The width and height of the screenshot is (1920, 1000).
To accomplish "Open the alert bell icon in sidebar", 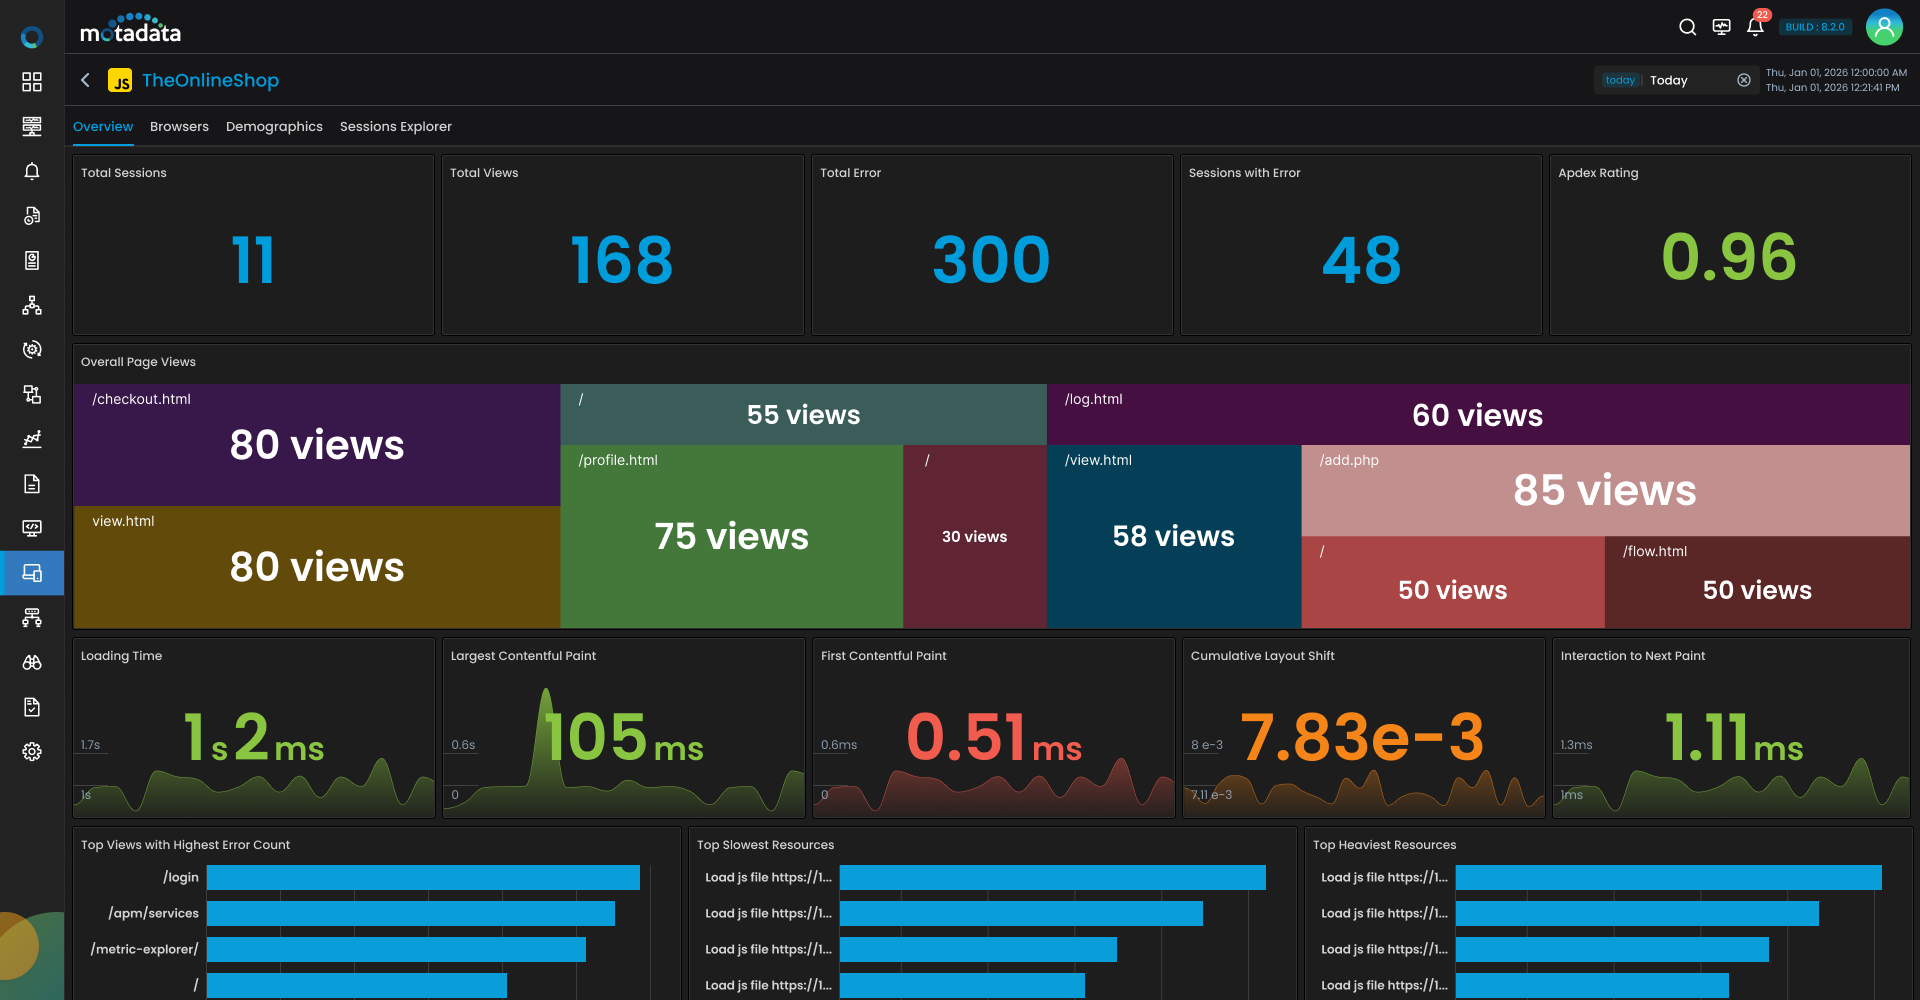I will 32,171.
